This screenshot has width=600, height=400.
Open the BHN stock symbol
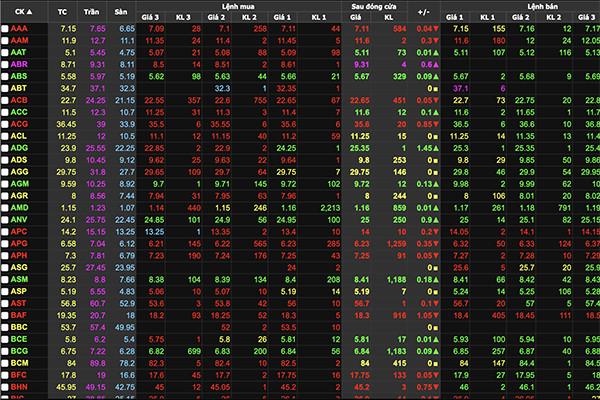tap(19, 387)
